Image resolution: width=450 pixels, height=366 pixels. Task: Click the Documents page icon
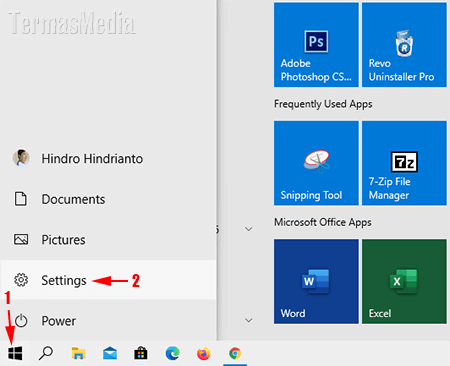[x=21, y=199]
